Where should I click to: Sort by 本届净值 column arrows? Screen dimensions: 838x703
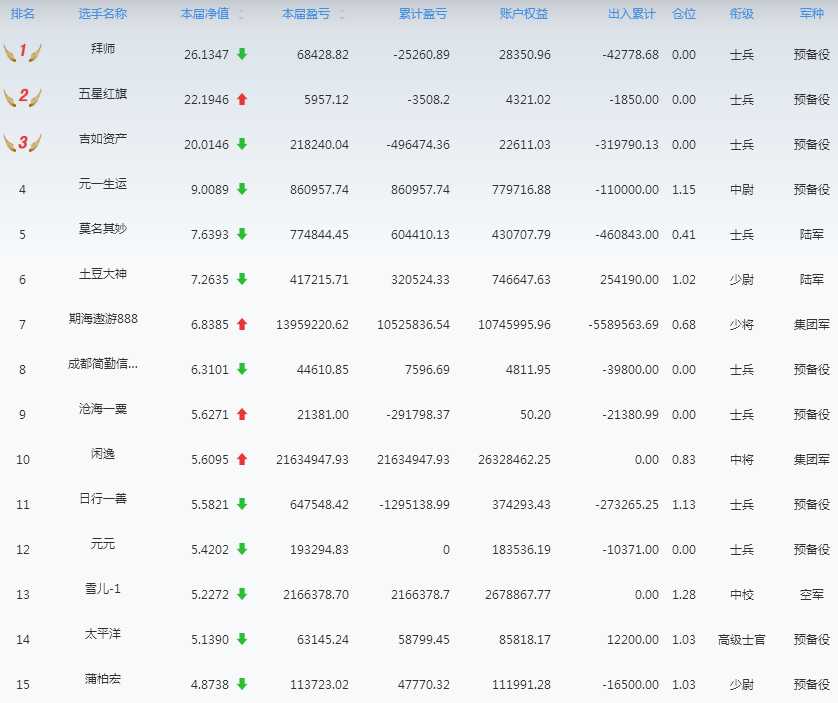pyautogui.click(x=241, y=14)
